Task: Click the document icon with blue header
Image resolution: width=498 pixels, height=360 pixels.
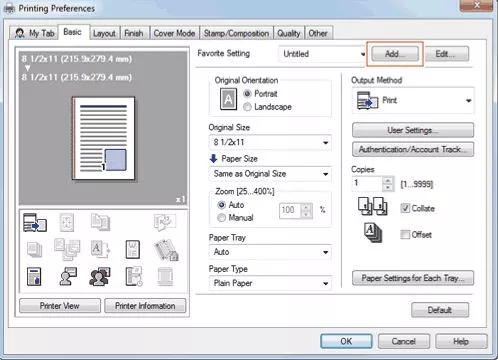Action: [34, 277]
